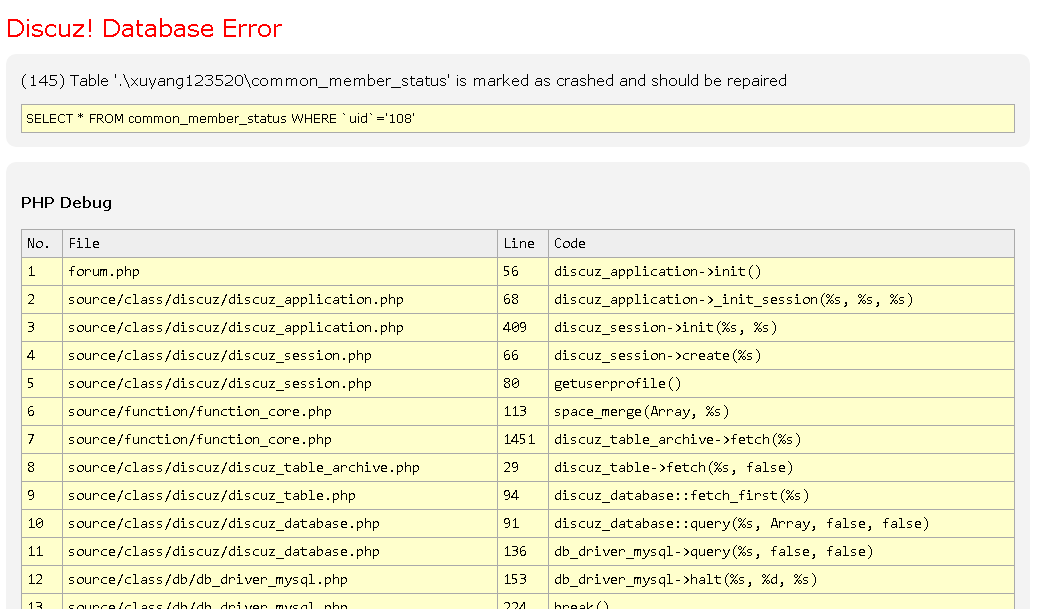The height and width of the screenshot is (609, 1049).
Task: Click line number 56 cell
Action: click(x=522, y=272)
